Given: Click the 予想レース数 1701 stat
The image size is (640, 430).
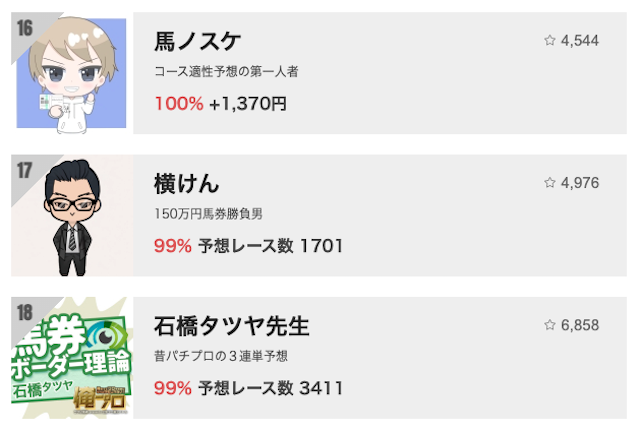Looking at the screenshot, I should tap(248, 245).
